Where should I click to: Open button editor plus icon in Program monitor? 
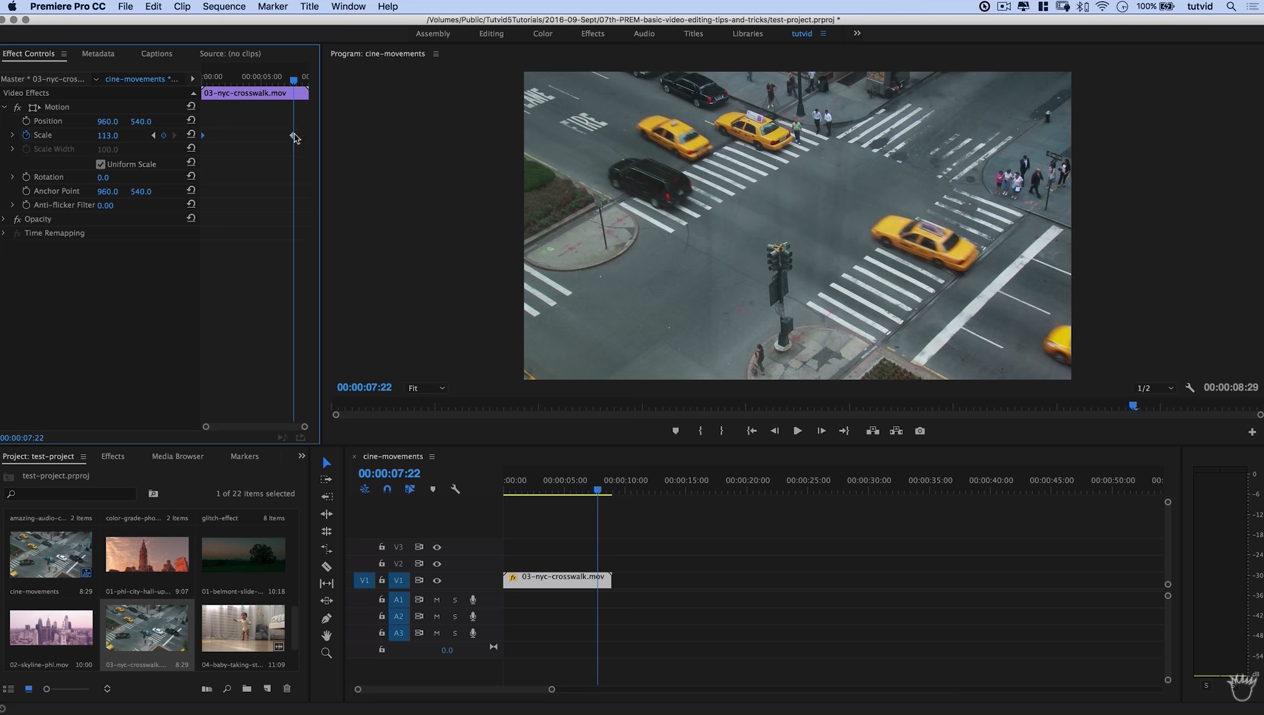coord(1252,432)
